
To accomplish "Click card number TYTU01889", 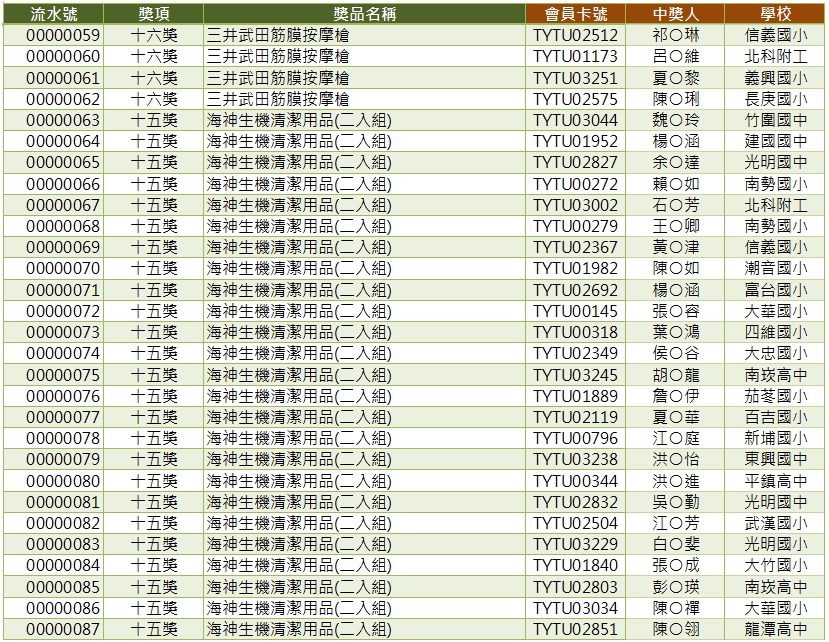I will [x=575, y=396].
